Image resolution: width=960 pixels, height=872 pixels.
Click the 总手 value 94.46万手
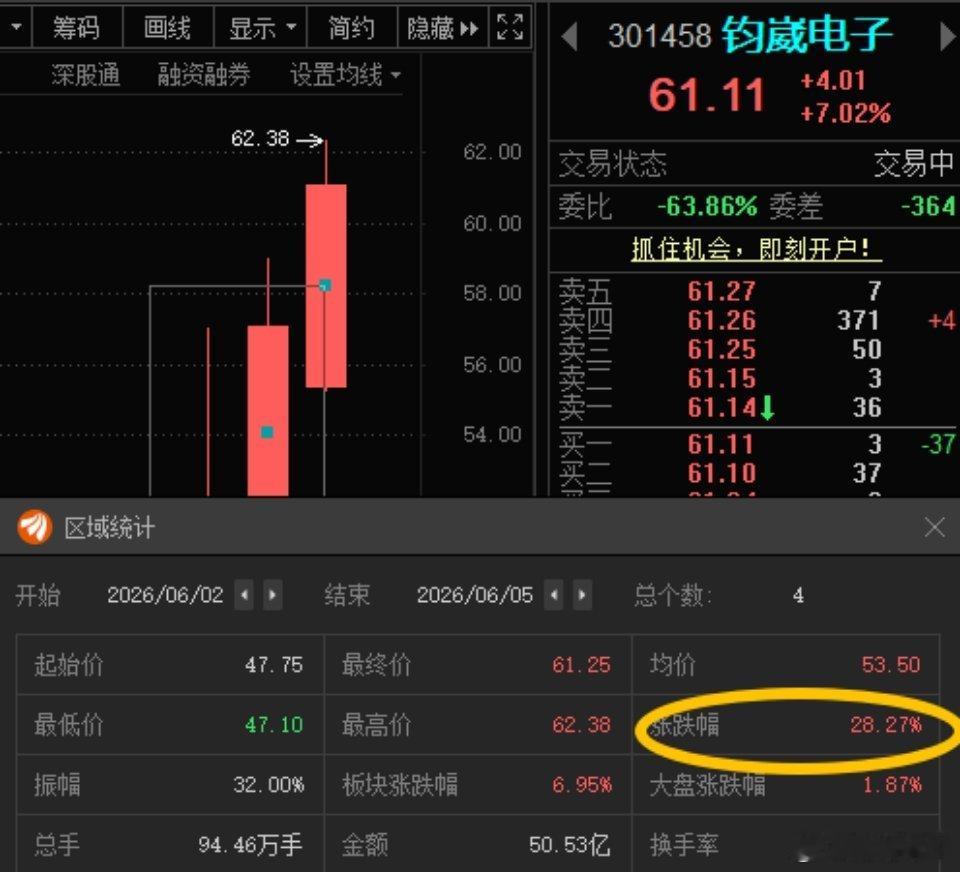tap(250, 844)
